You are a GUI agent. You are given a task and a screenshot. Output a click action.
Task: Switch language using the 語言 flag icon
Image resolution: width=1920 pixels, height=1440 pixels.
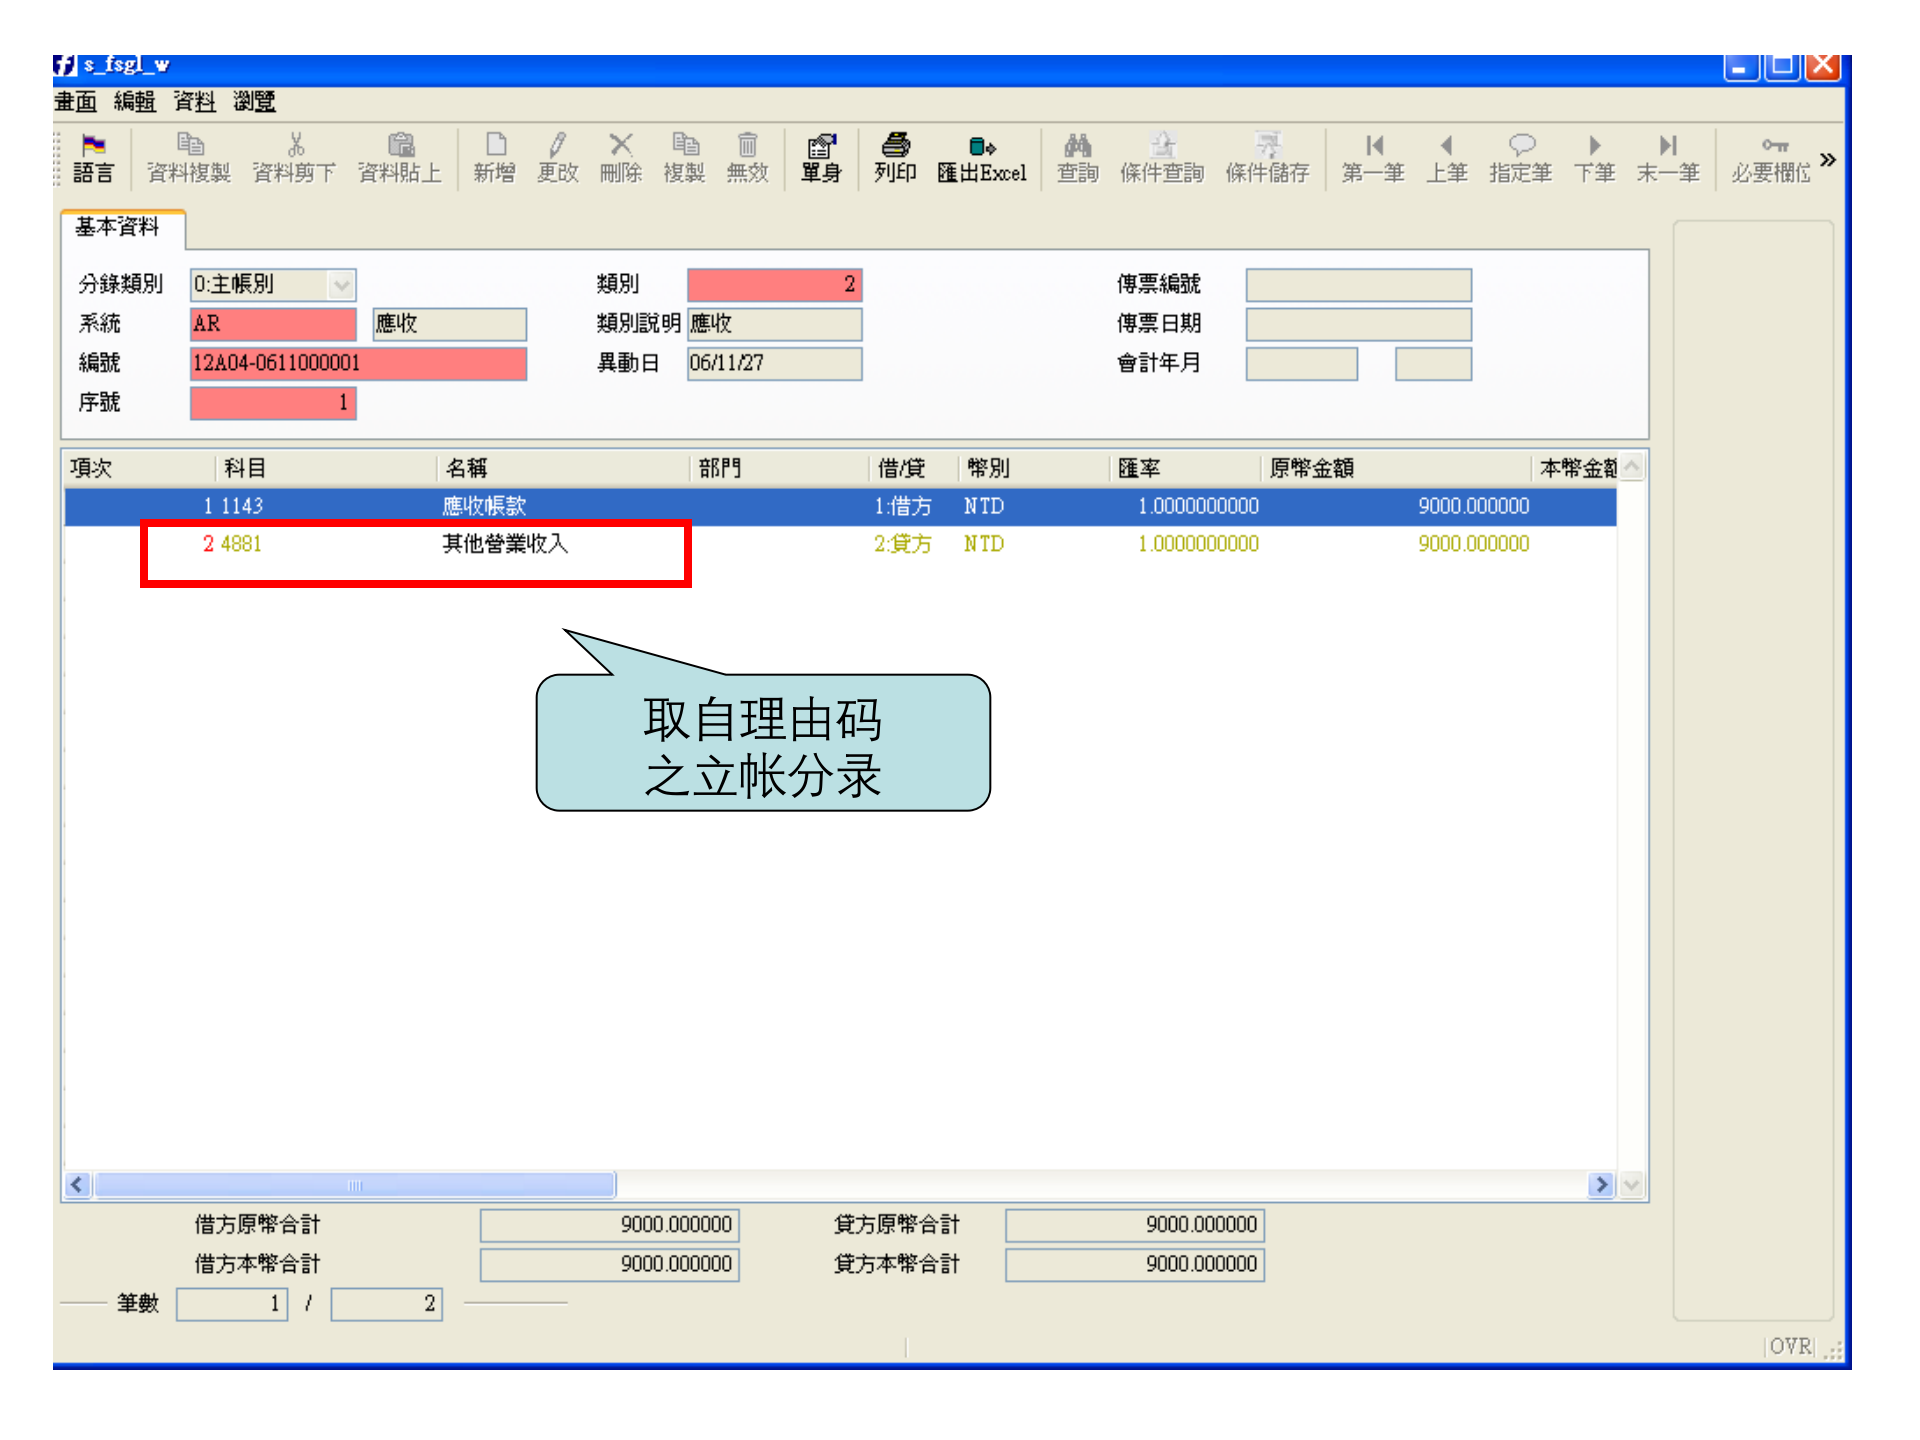coord(94,158)
